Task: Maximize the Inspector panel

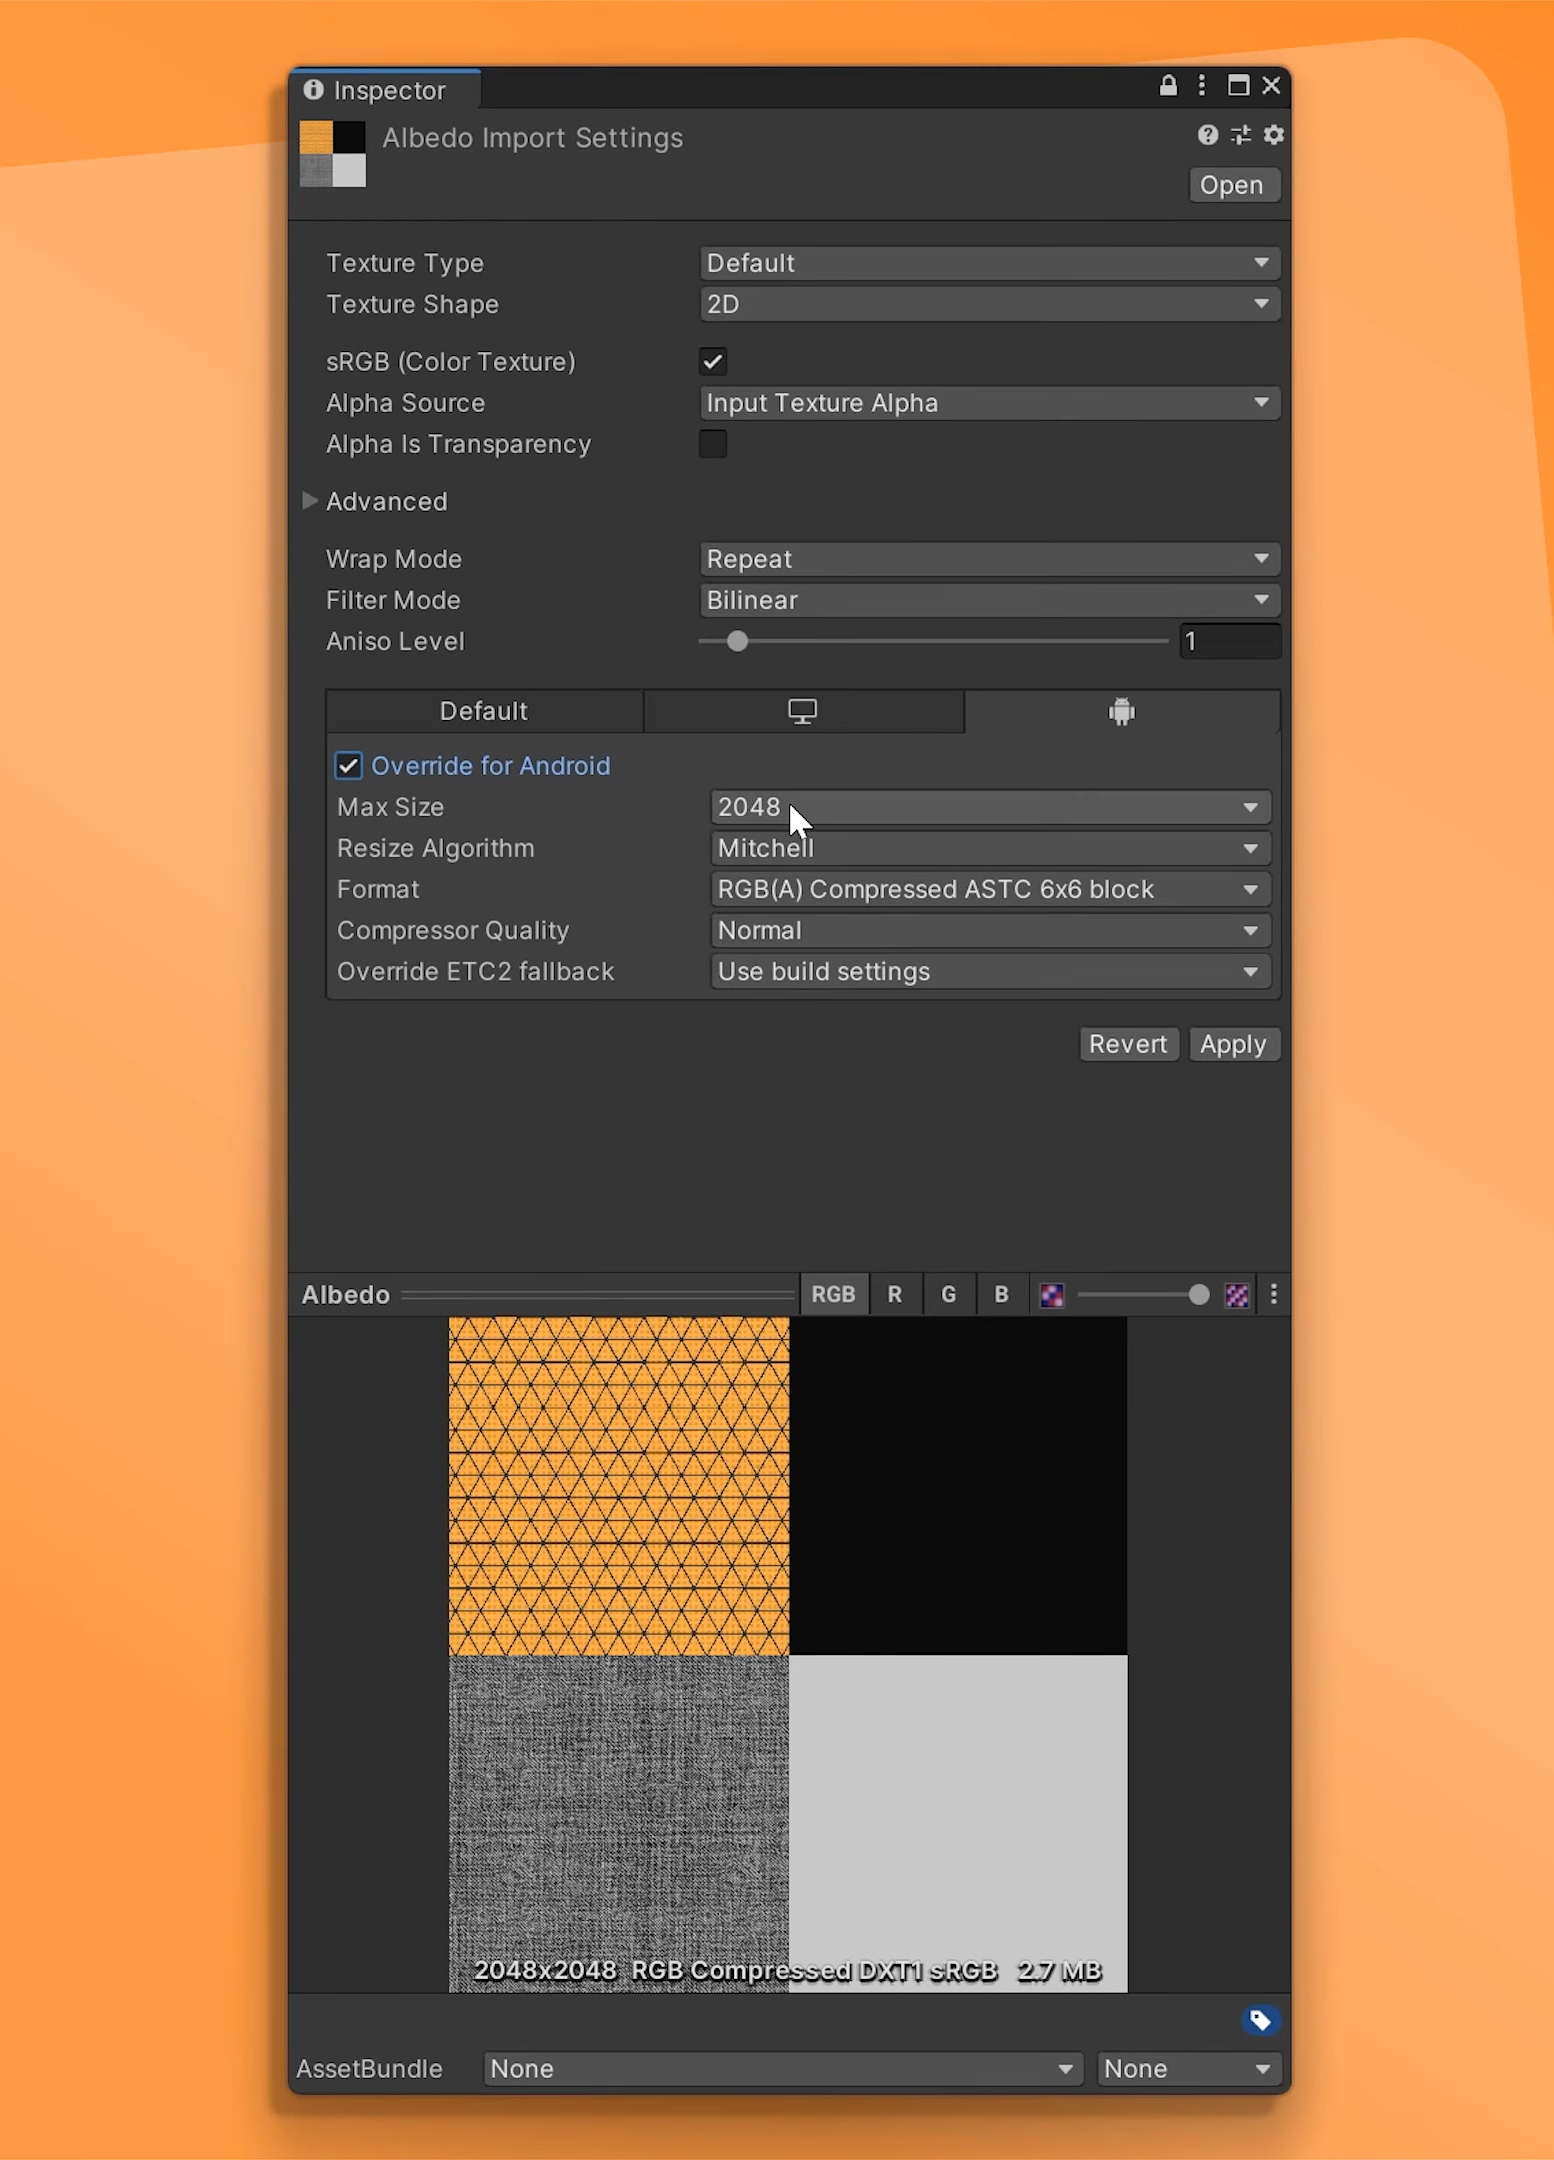Action: tap(1238, 86)
